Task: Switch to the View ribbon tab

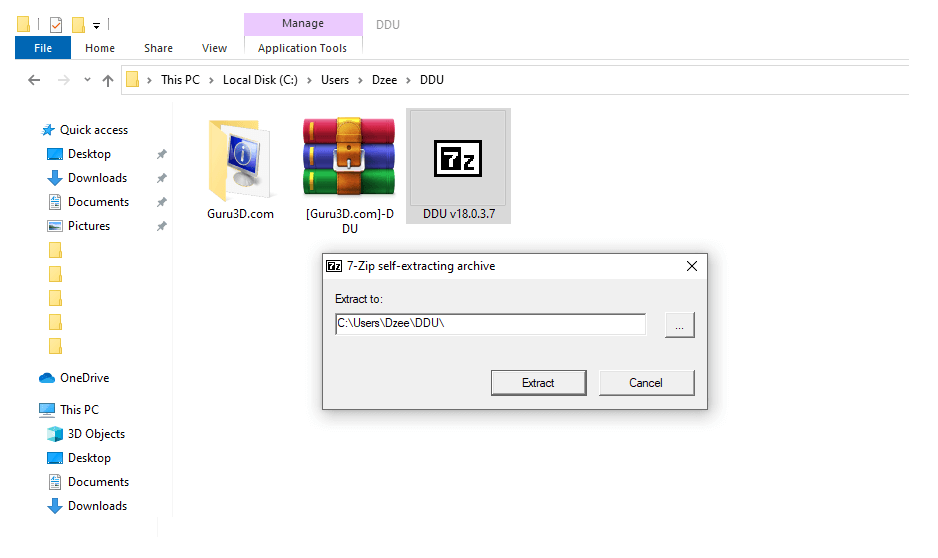Action: [x=214, y=48]
